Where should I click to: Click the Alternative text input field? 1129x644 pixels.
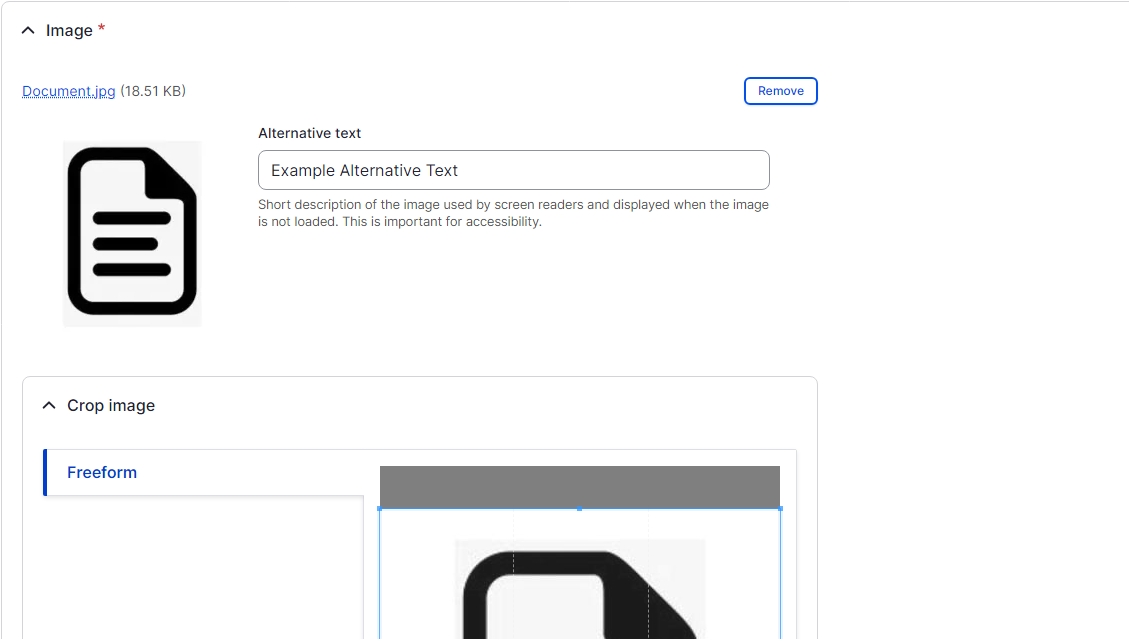[x=513, y=170]
